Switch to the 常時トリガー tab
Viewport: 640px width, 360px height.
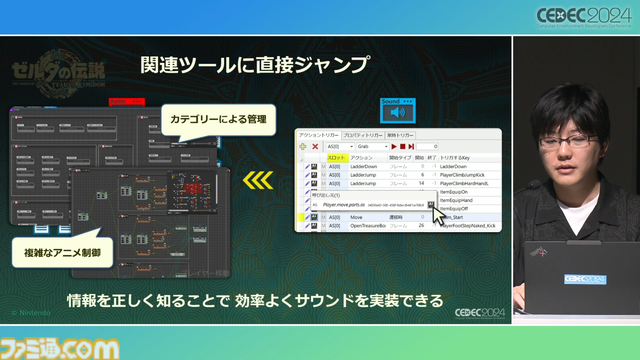(x=400, y=135)
